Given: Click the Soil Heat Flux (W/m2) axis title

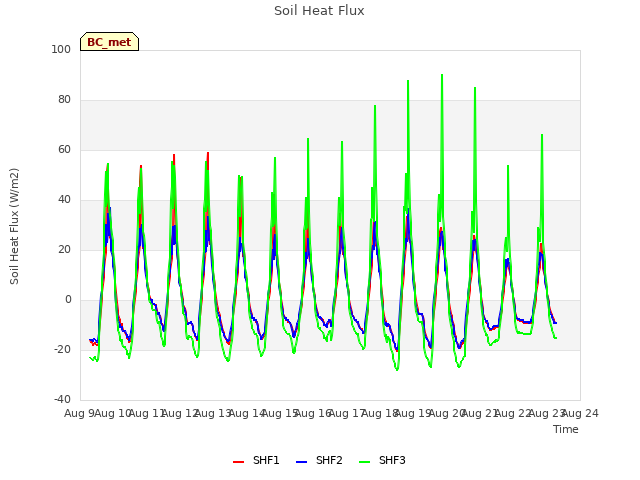Looking at the screenshot, I should 14,226.
